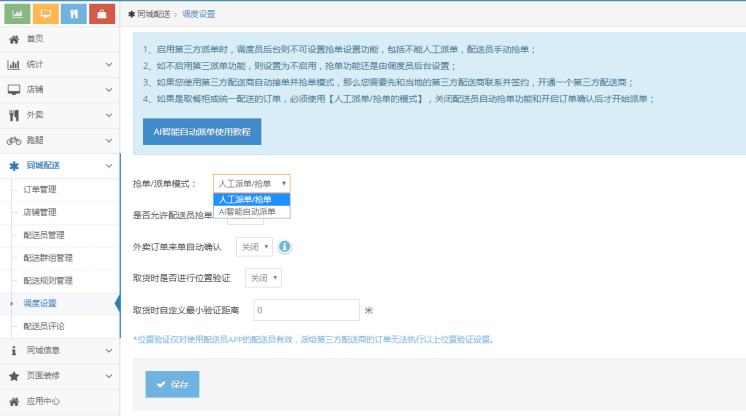Screen dimensions: 746x416
Task: Click the green chart shortcut icon
Action: [17, 14]
